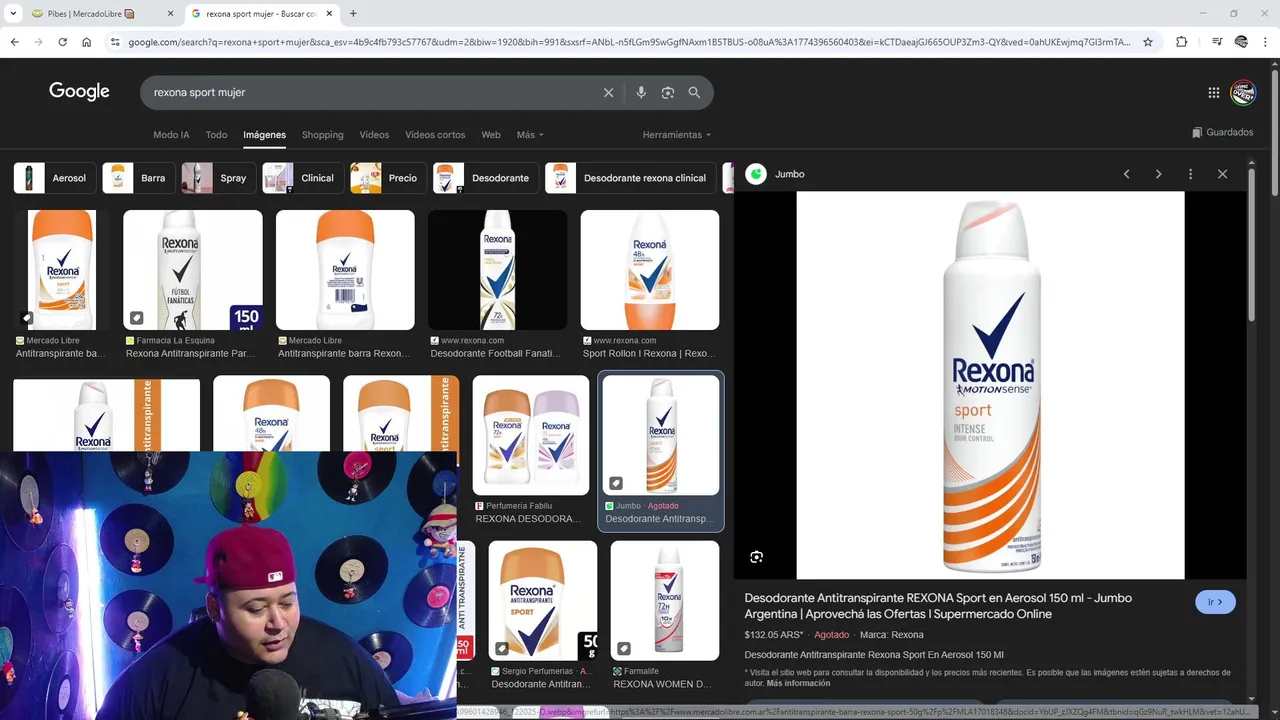This screenshot has width=1280, height=720.
Task: Filter images by the Barra chip
Action: coord(139,178)
